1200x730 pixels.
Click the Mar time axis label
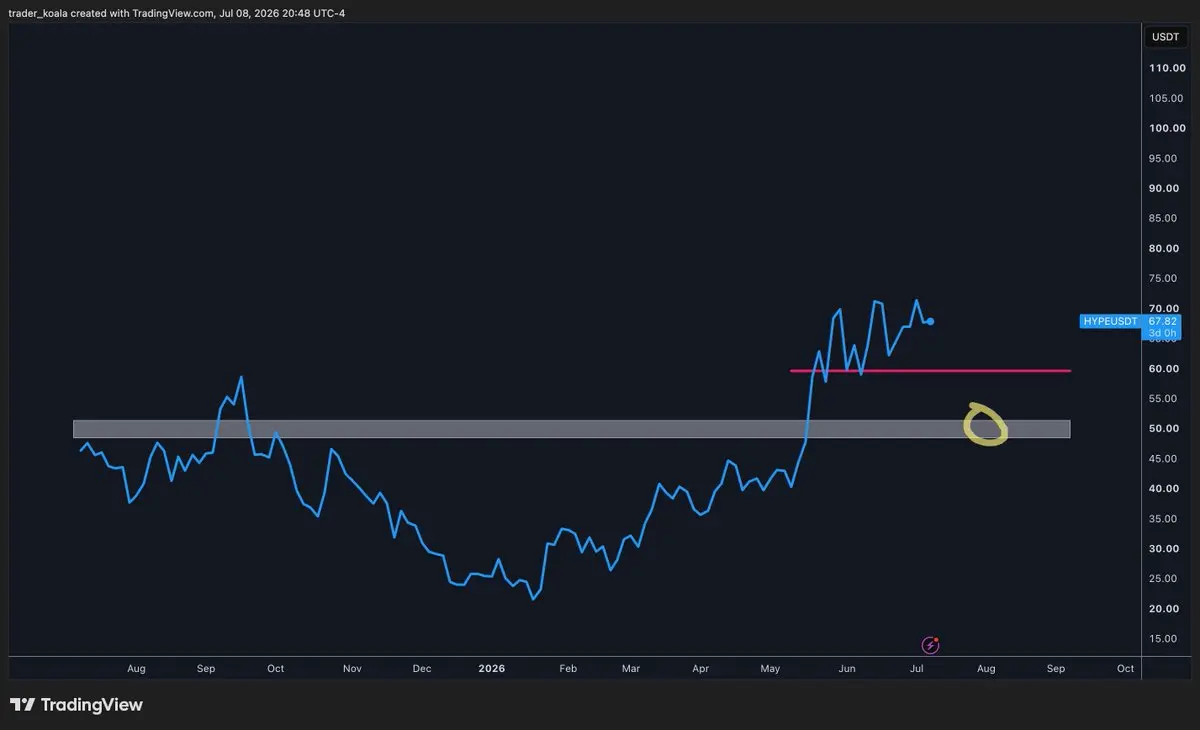point(630,668)
